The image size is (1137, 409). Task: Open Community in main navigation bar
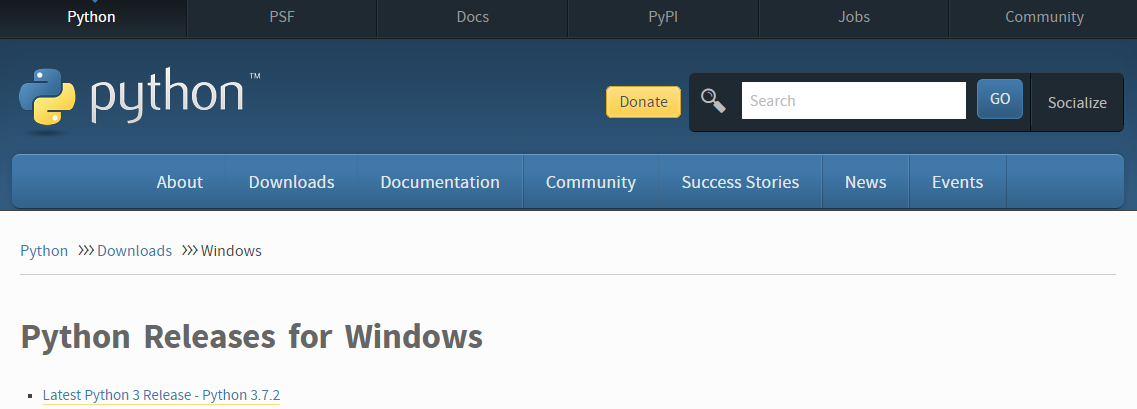click(591, 182)
